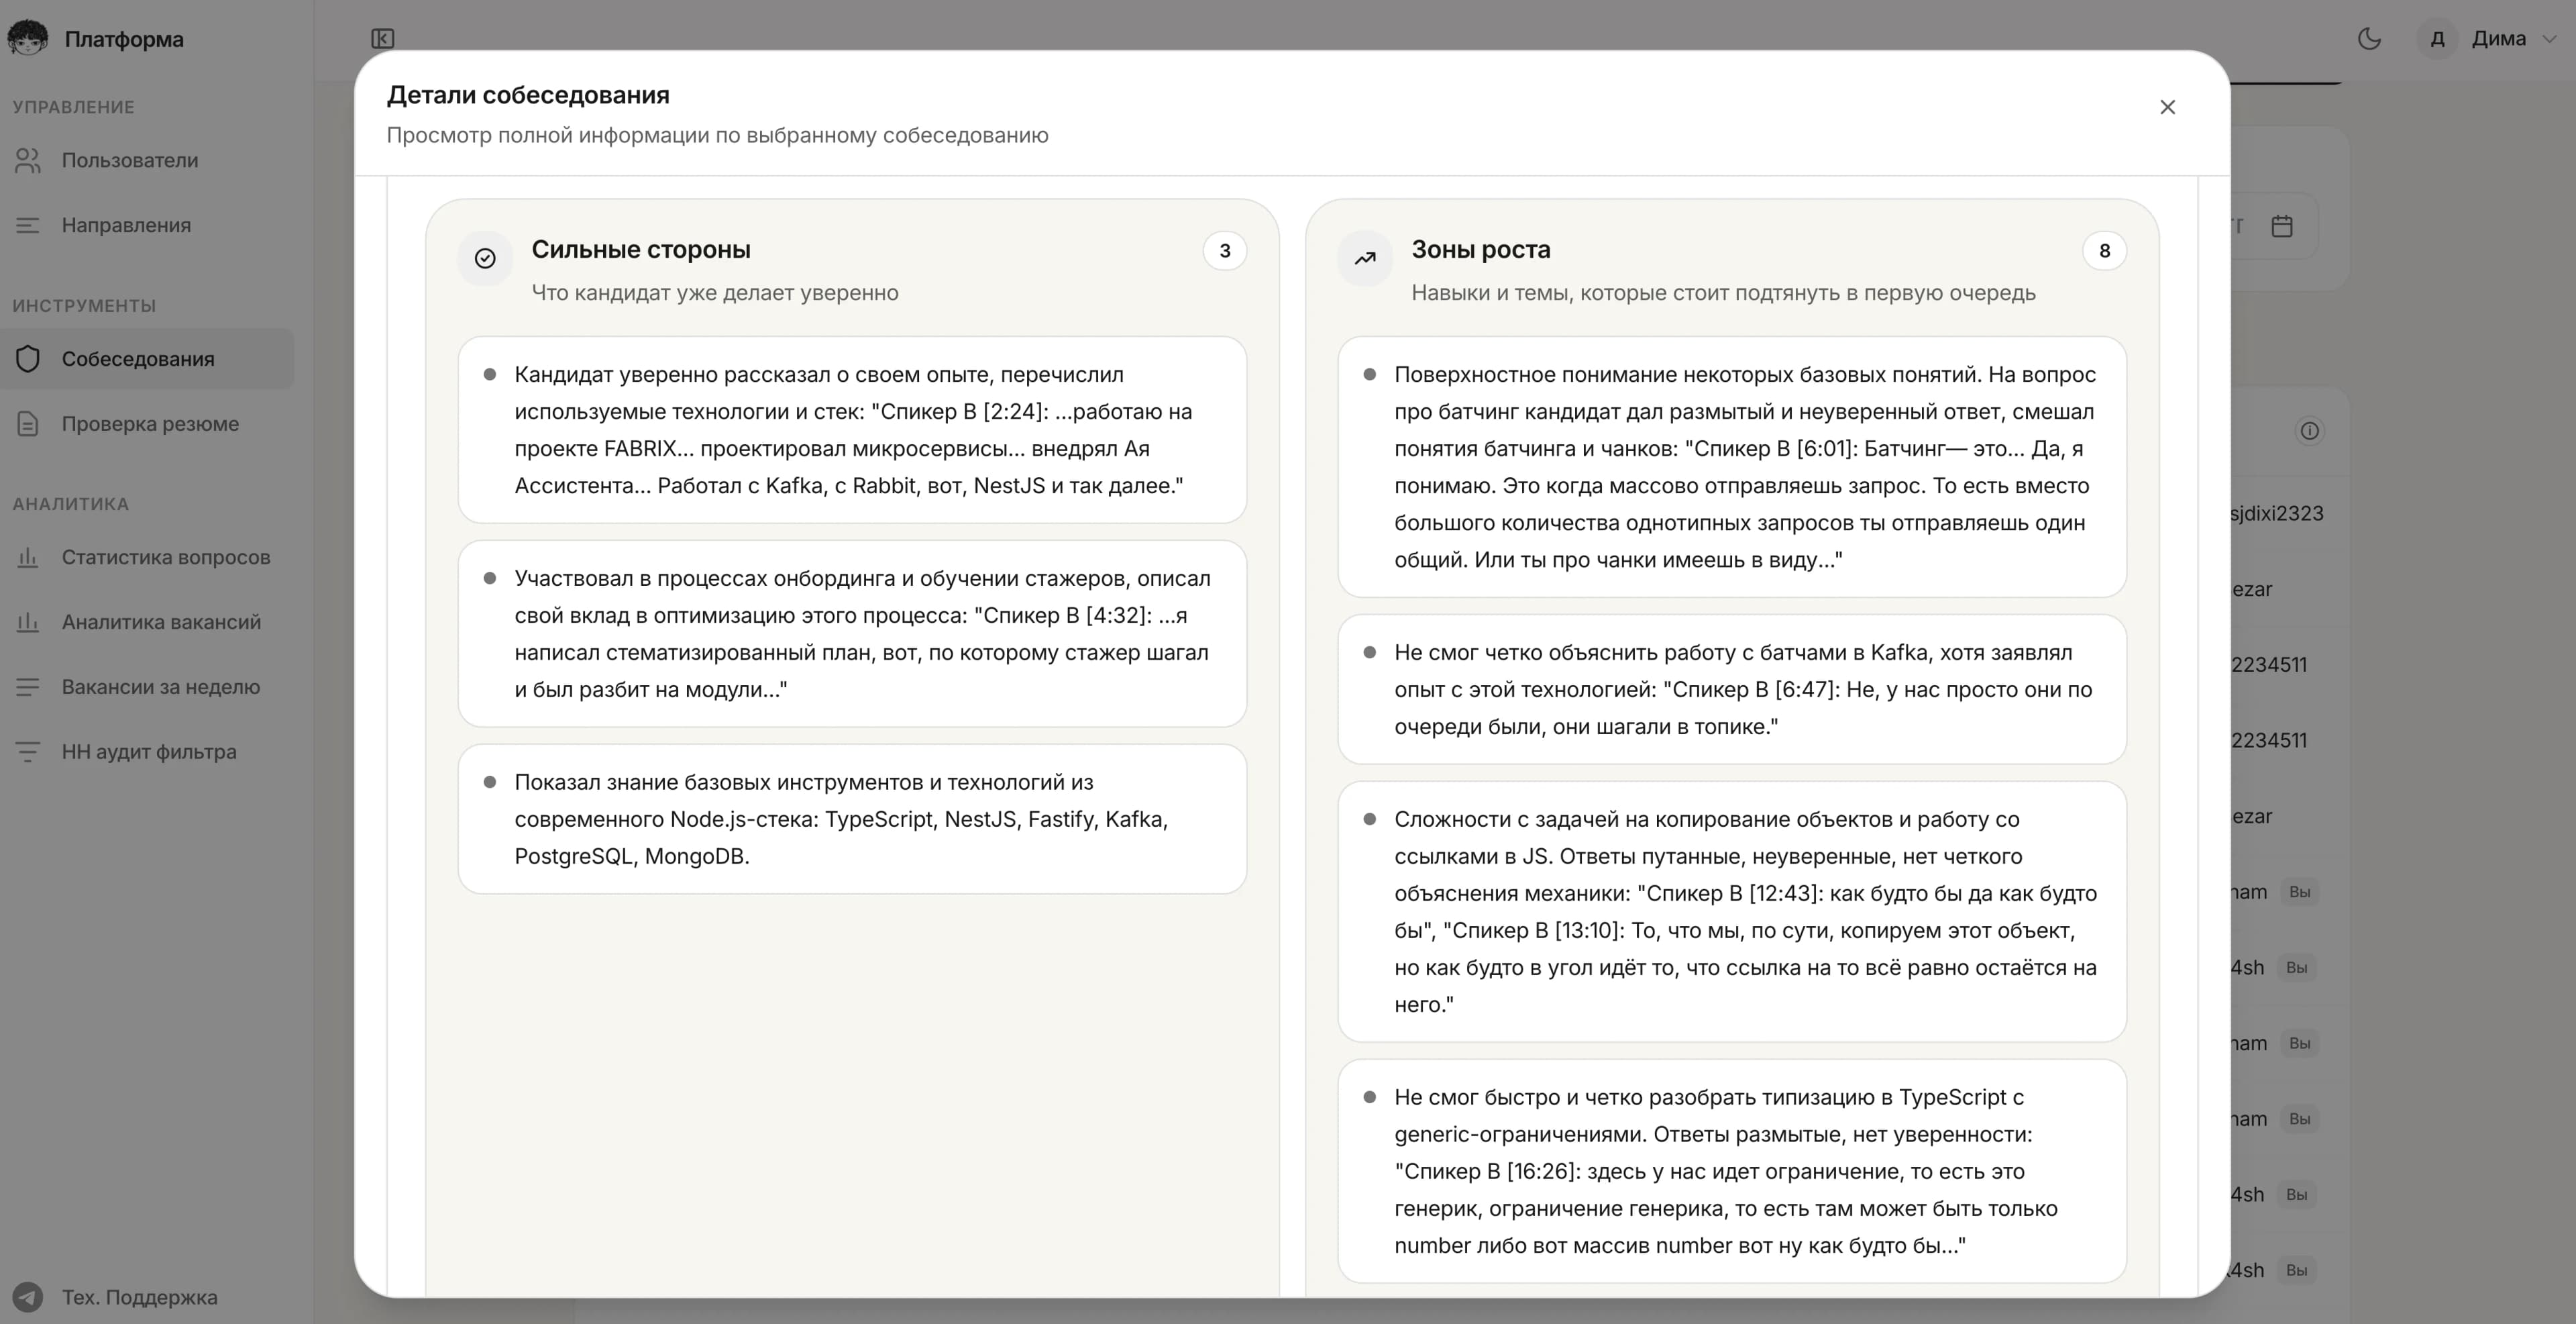Image resolution: width=2576 pixels, height=1324 pixels.
Task: Collapse the sidebar with the K icon
Action: [384, 39]
